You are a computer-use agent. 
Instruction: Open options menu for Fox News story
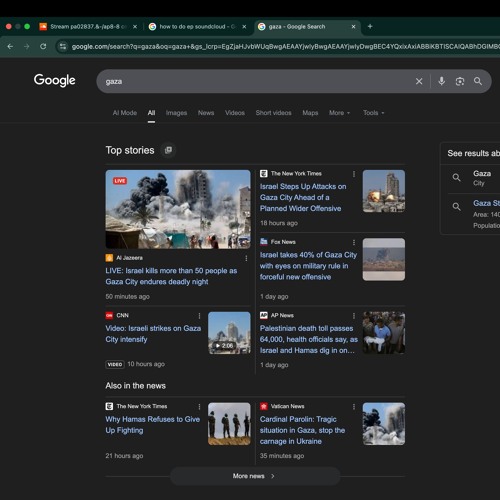(354, 242)
